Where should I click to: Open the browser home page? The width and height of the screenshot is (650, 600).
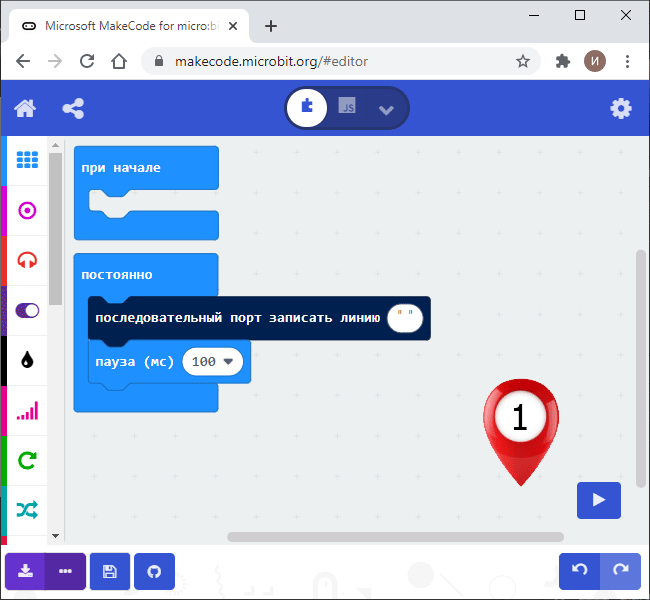tap(119, 61)
